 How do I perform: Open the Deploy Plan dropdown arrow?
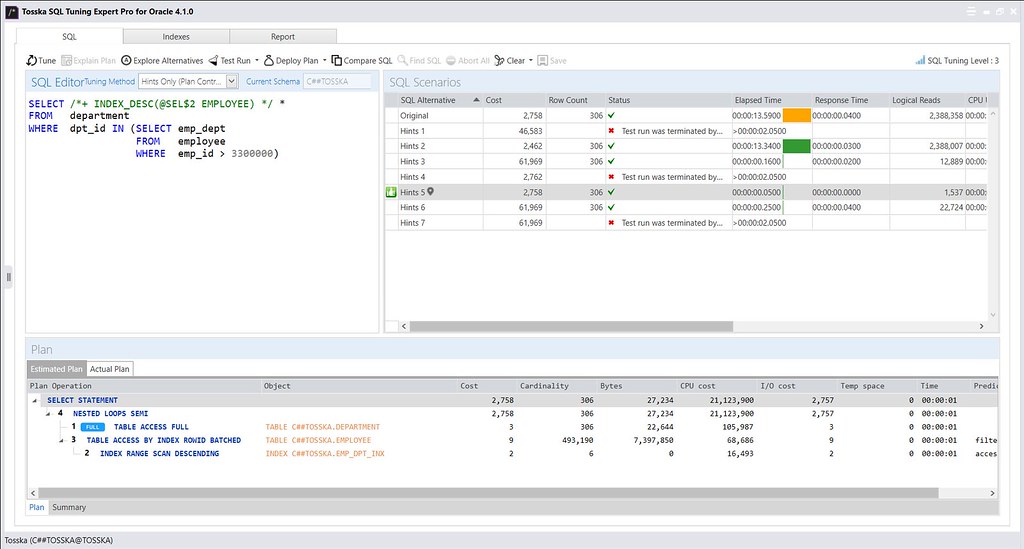pos(325,61)
